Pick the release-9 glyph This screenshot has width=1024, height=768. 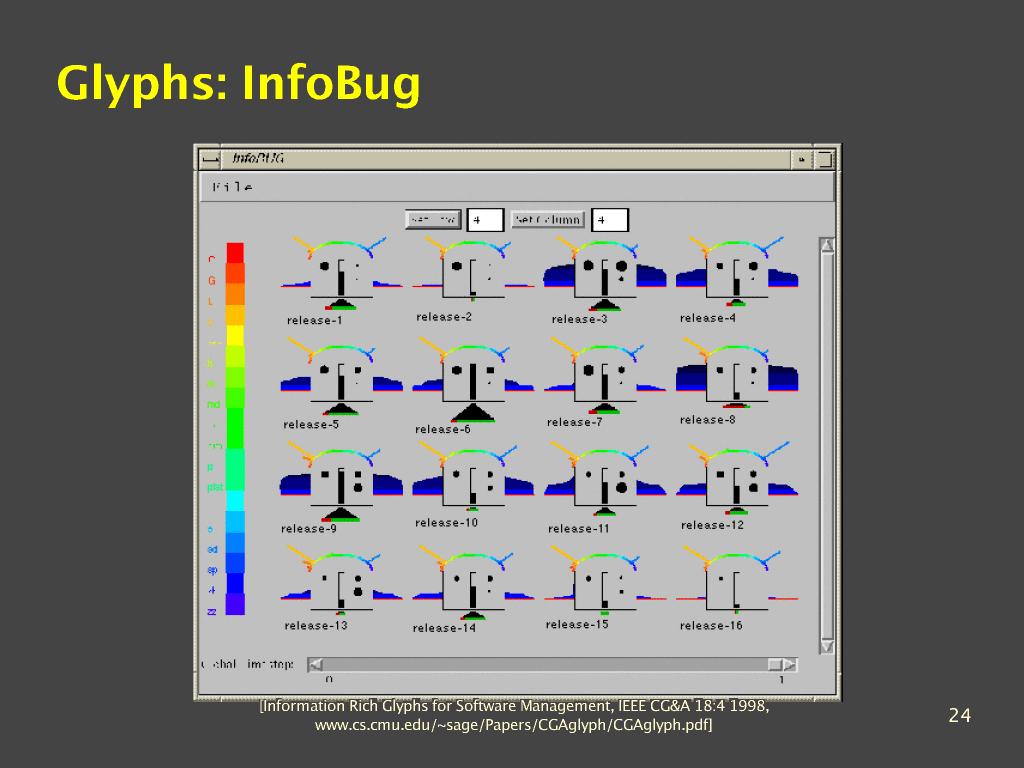(341, 483)
